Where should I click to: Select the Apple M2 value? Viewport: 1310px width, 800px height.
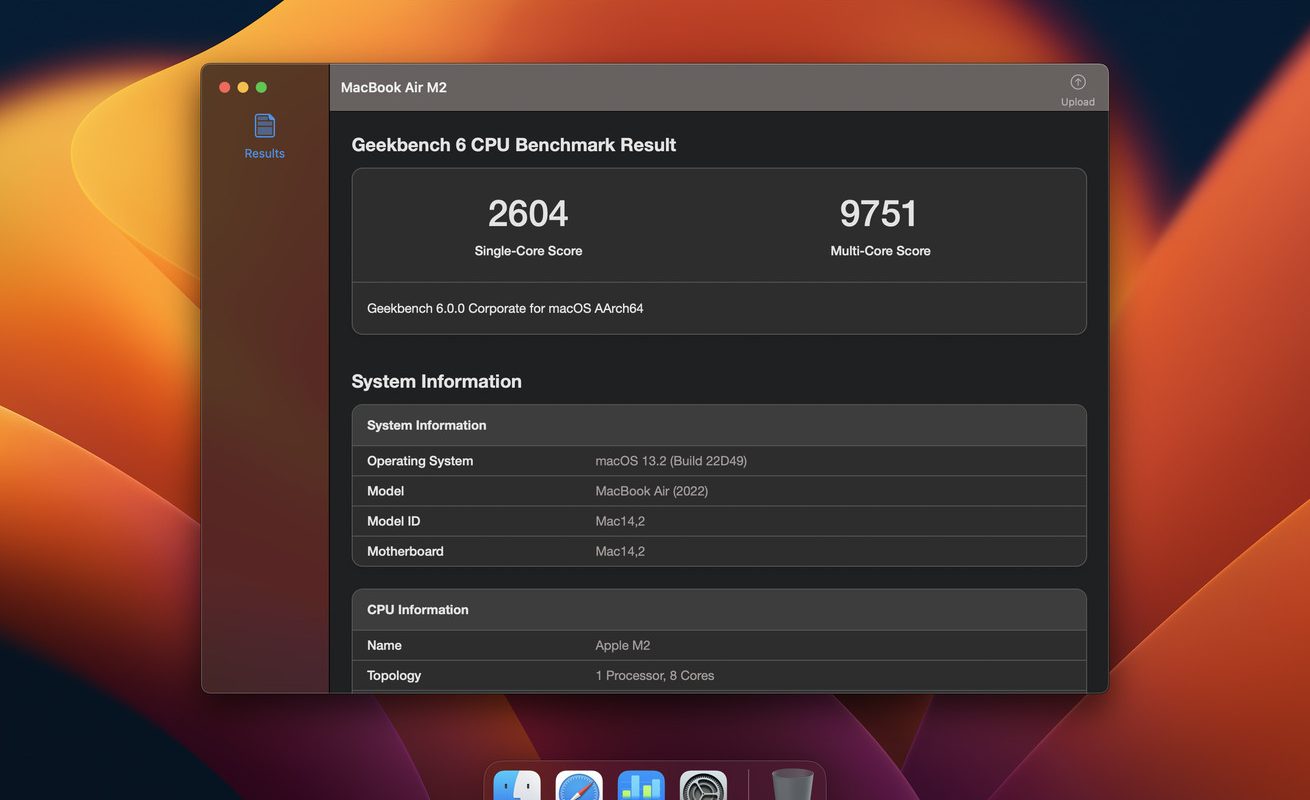pyautogui.click(x=623, y=646)
